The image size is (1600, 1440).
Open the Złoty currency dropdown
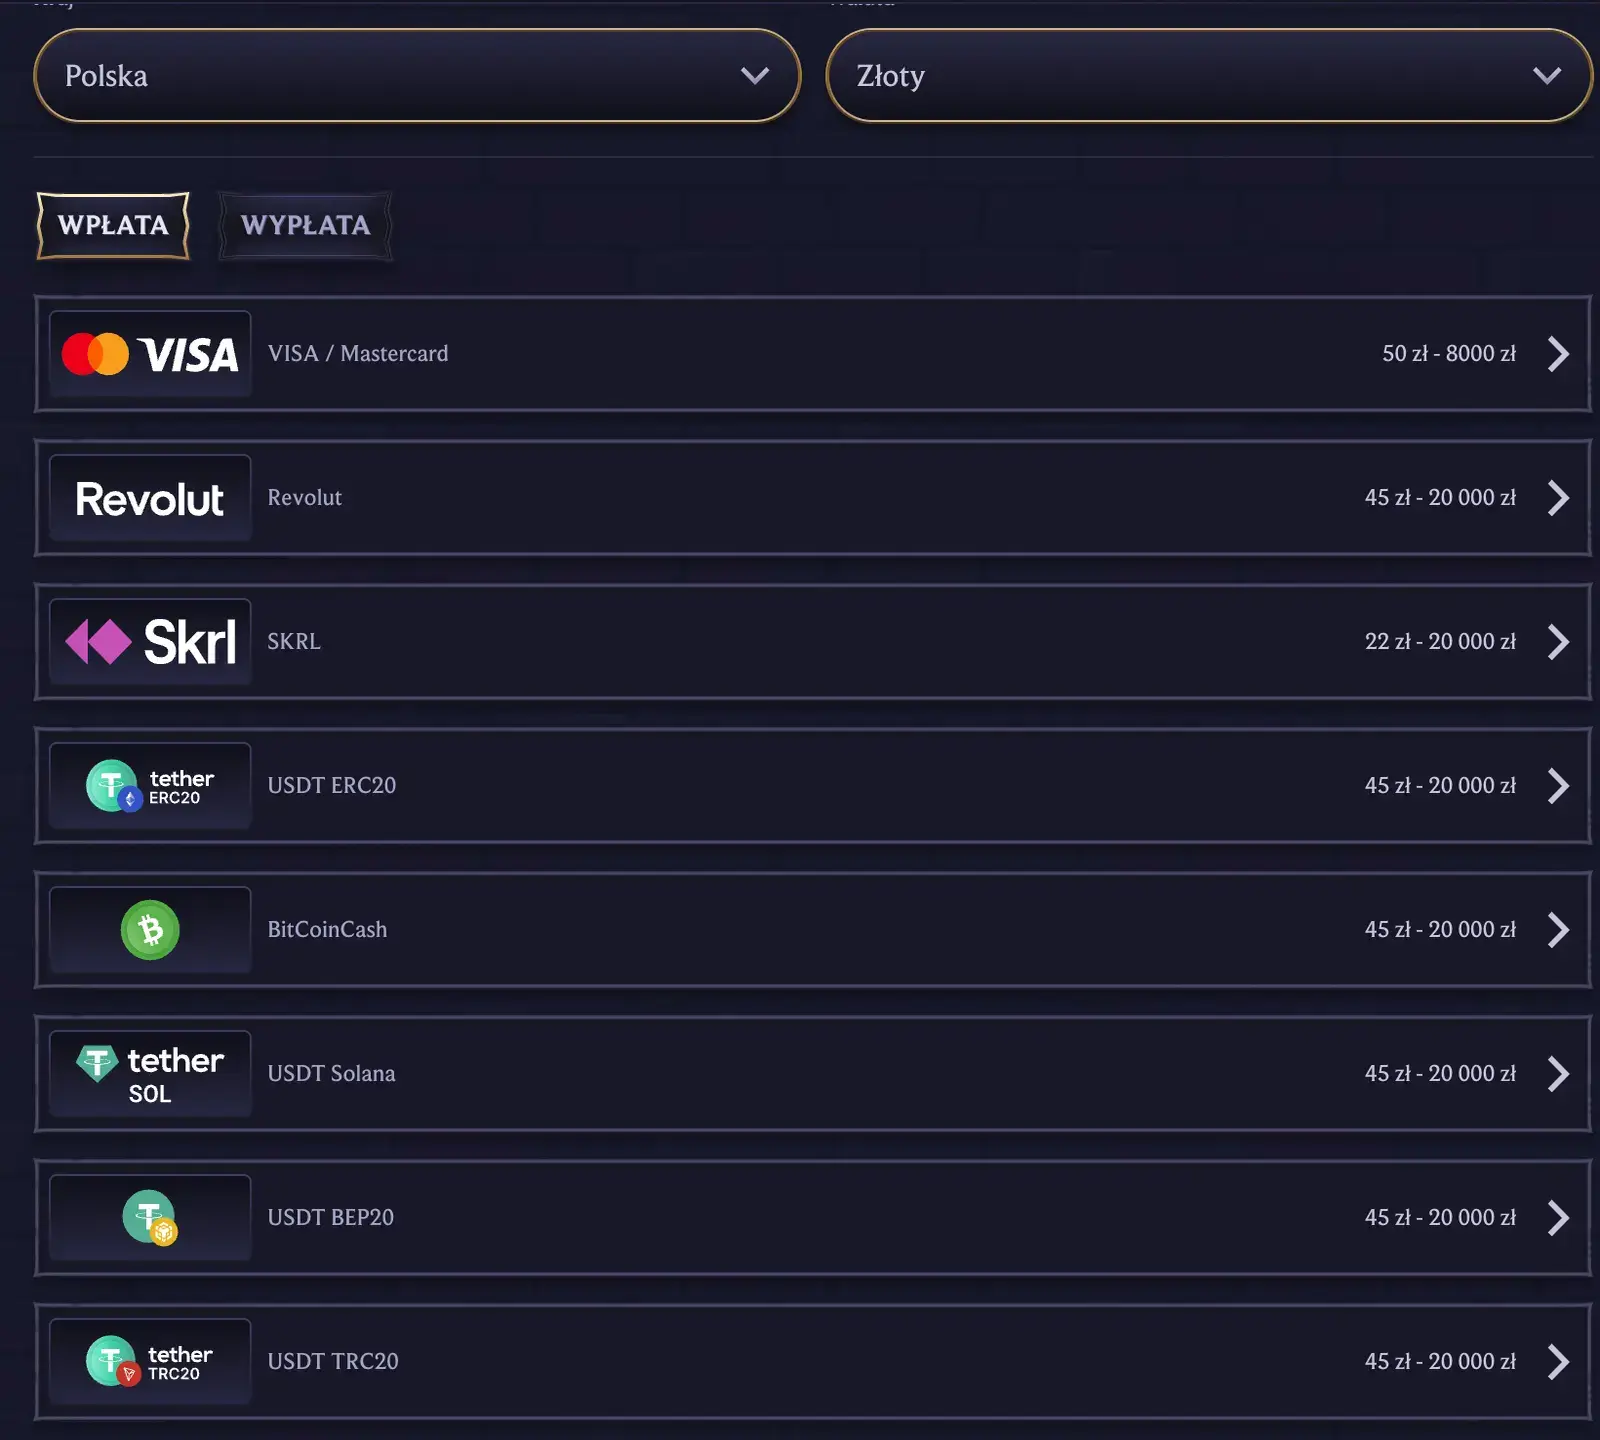(1208, 76)
